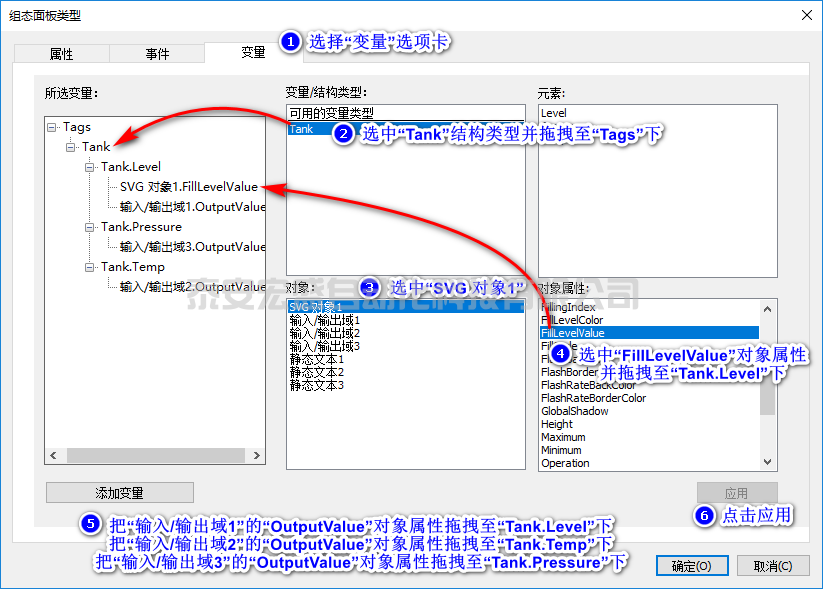Collapse the Tank.Temp tree branch
Viewport: 823px width, 589px height.
pos(90,267)
